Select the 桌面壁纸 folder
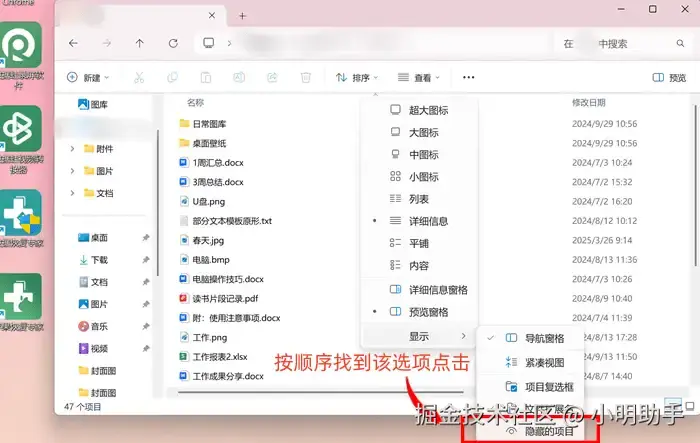The height and width of the screenshot is (443, 700). [203, 143]
